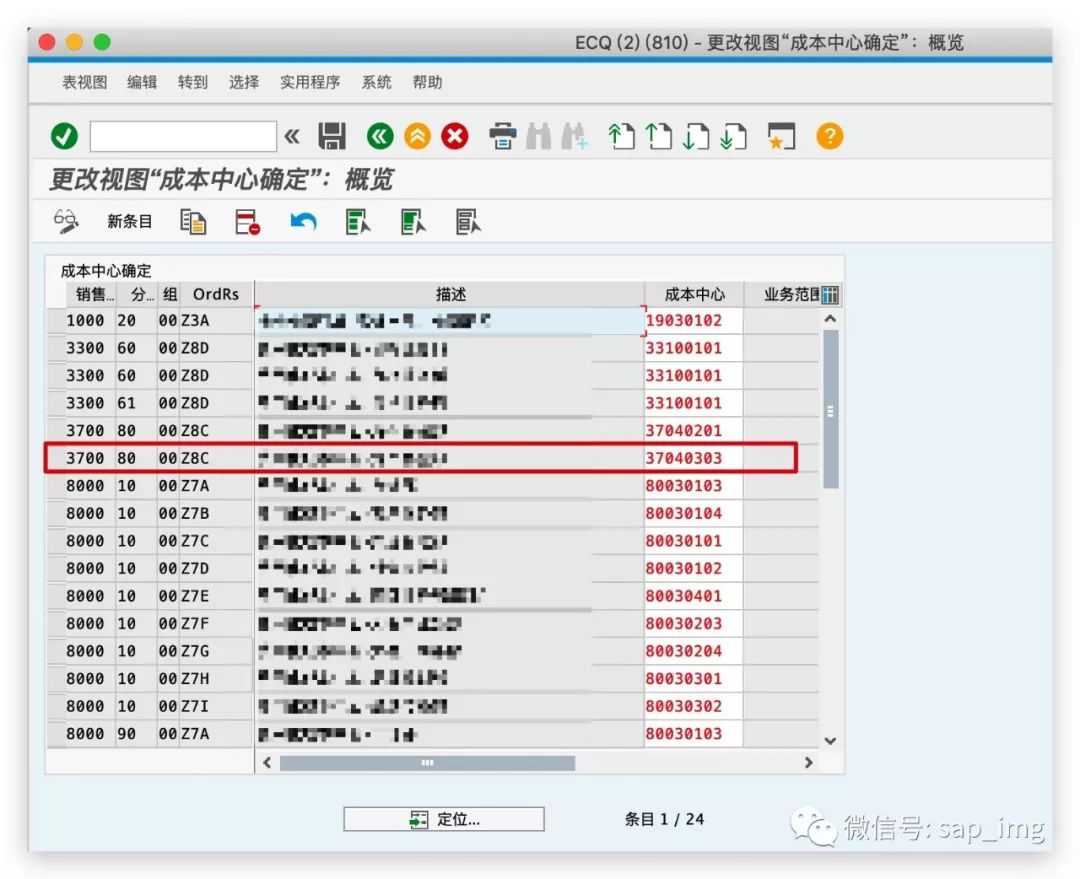The height and width of the screenshot is (879, 1080).
Task: Select row 8000 10 Z7D selector
Action: pos(56,568)
